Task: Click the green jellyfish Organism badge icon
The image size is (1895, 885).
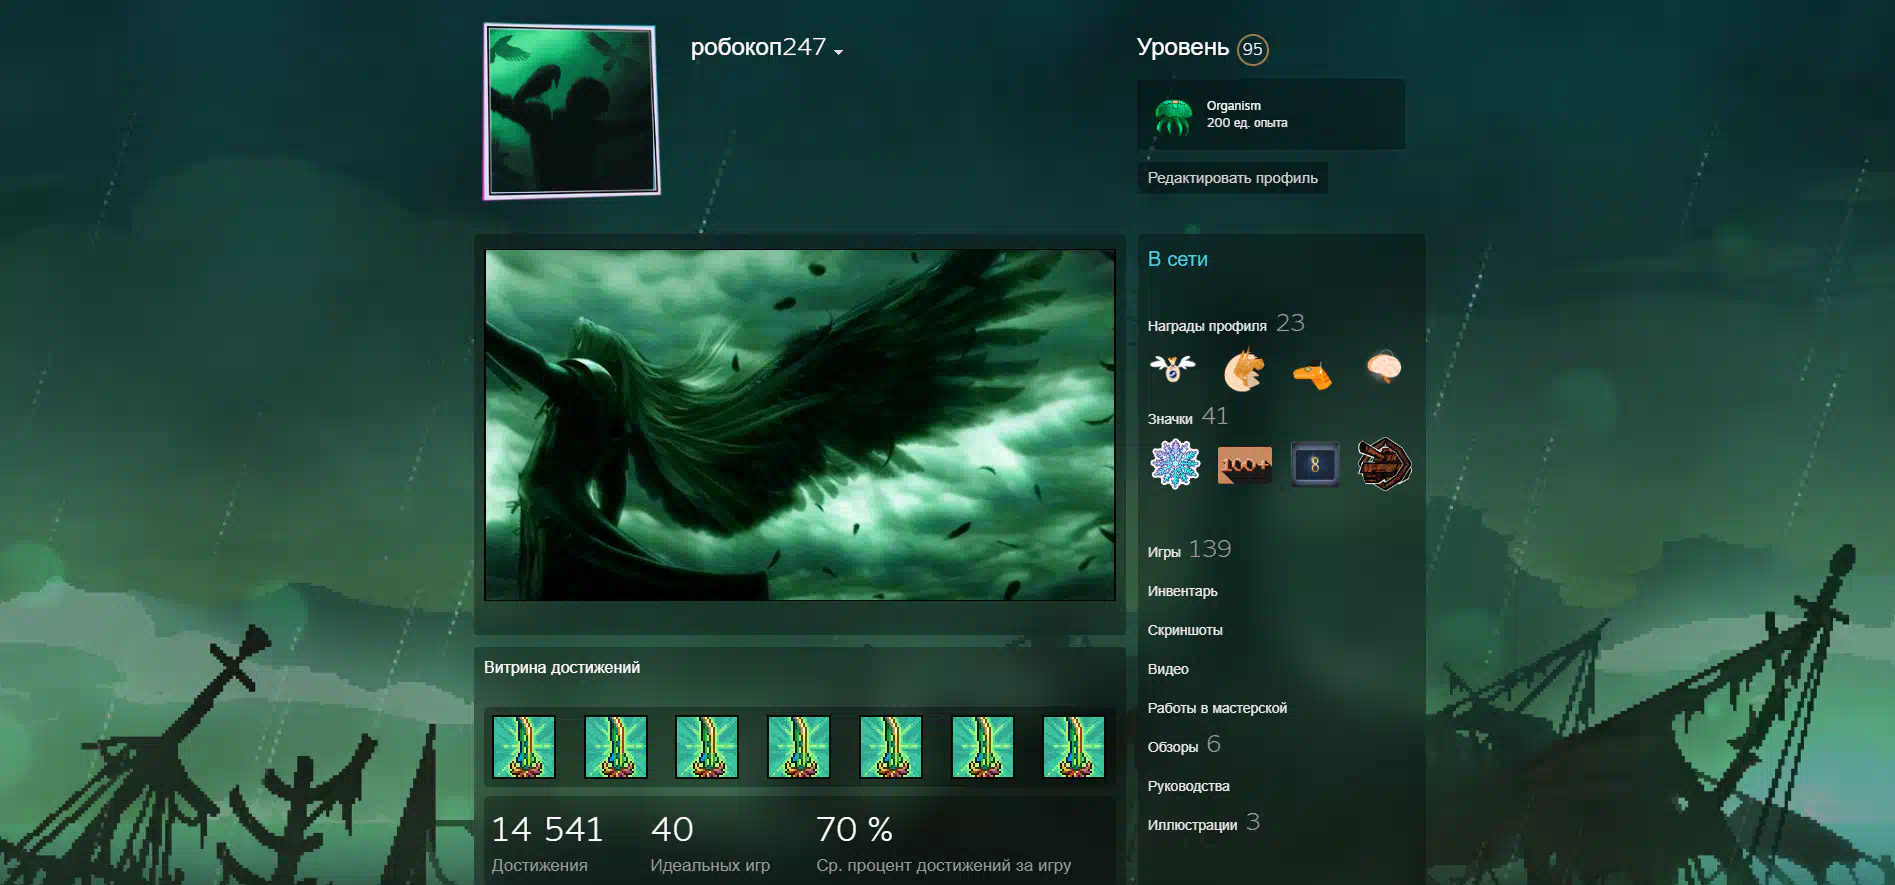Action: (x=1173, y=115)
